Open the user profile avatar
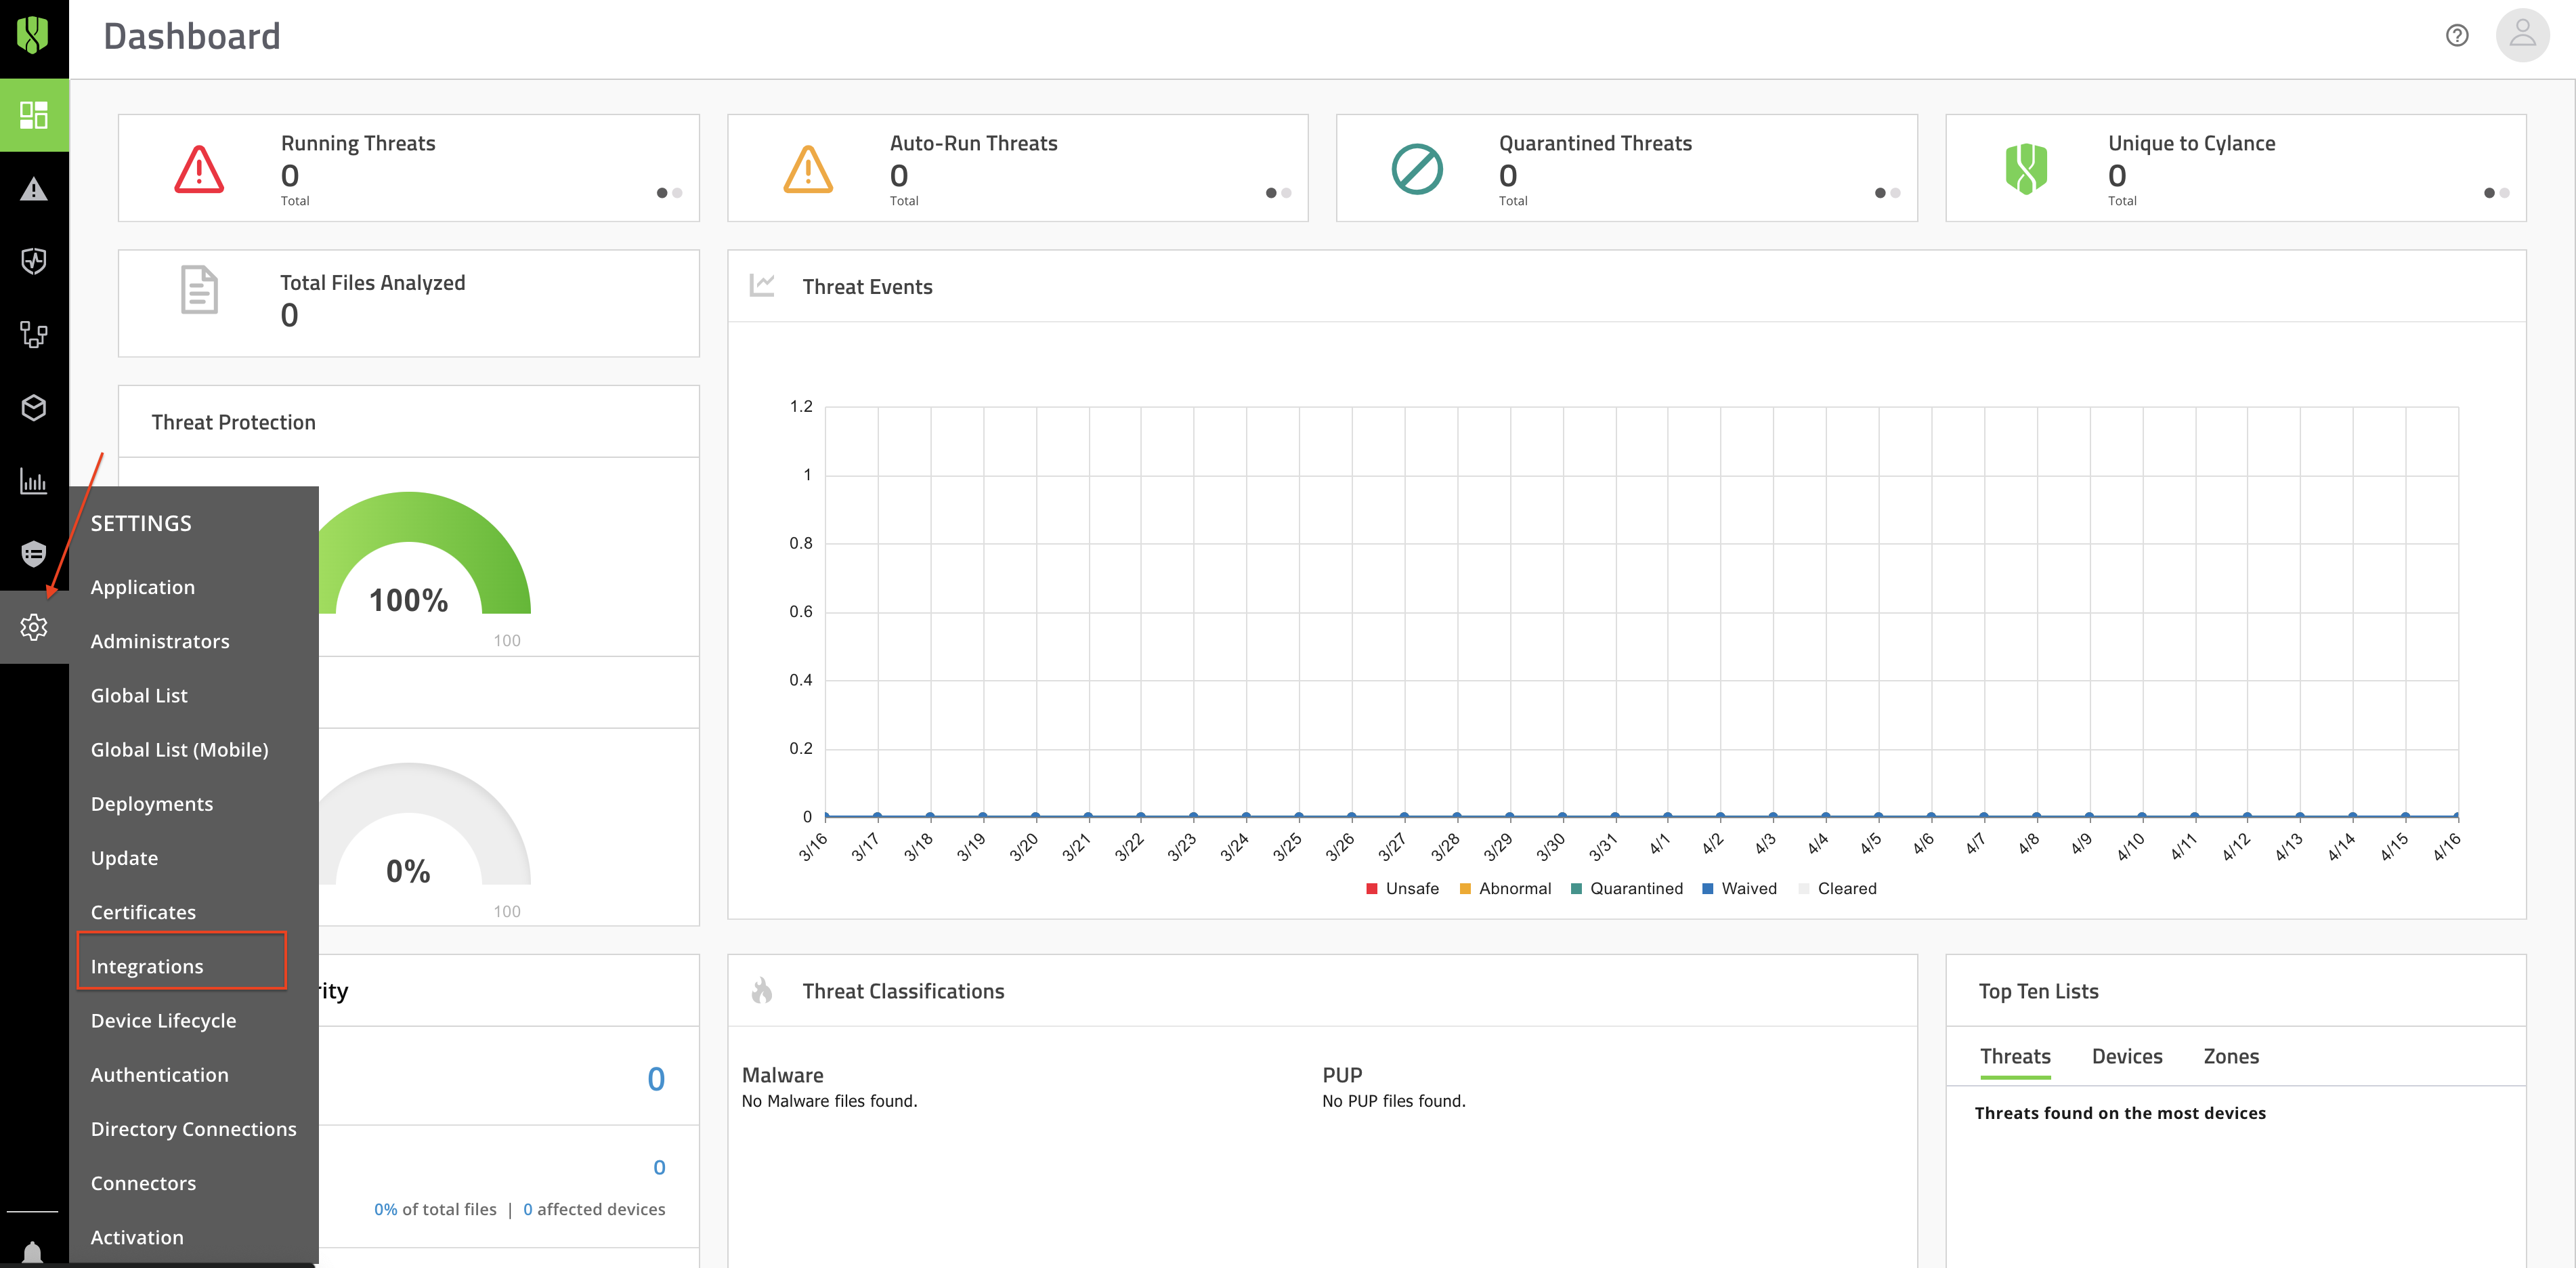The image size is (2576, 1268). (x=2522, y=36)
